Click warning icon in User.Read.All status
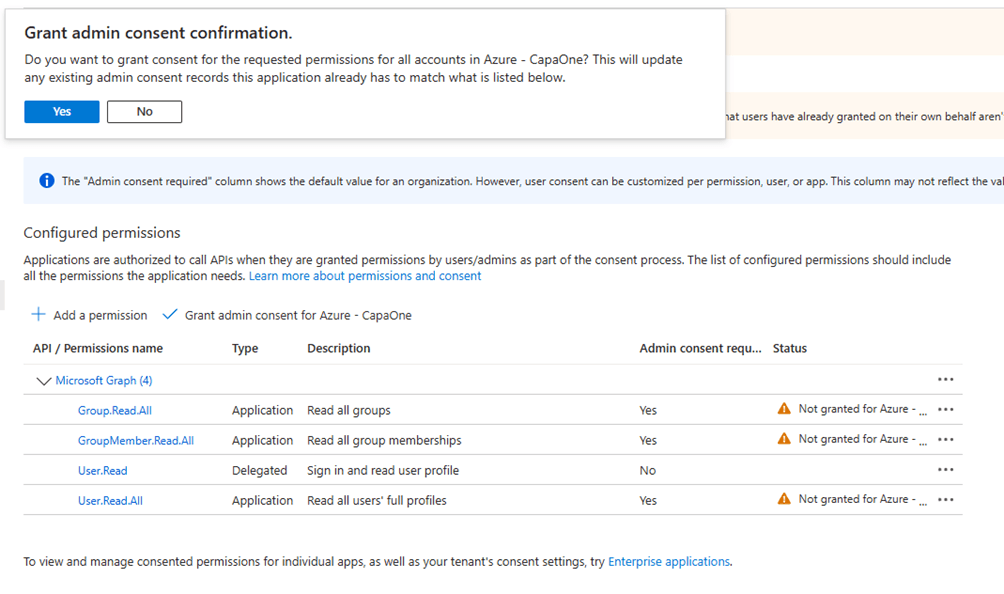Viewport: 1004px width, 594px height. click(x=784, y=499)
